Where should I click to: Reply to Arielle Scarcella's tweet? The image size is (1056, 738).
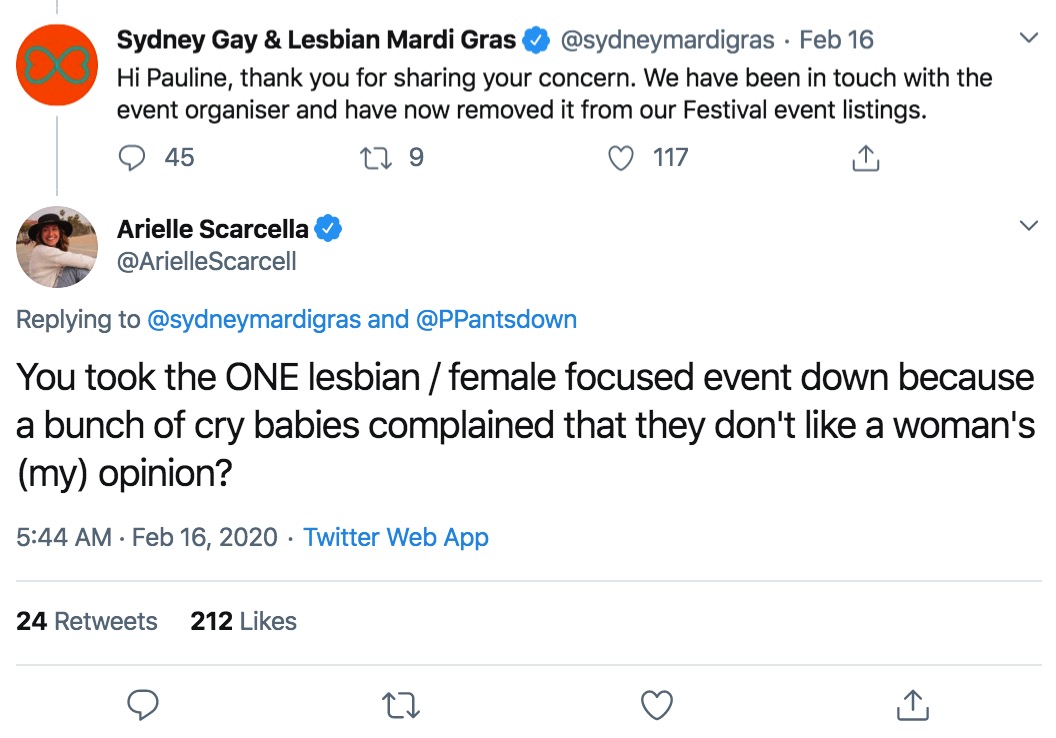pyautogui.click(x=144, y=705)
